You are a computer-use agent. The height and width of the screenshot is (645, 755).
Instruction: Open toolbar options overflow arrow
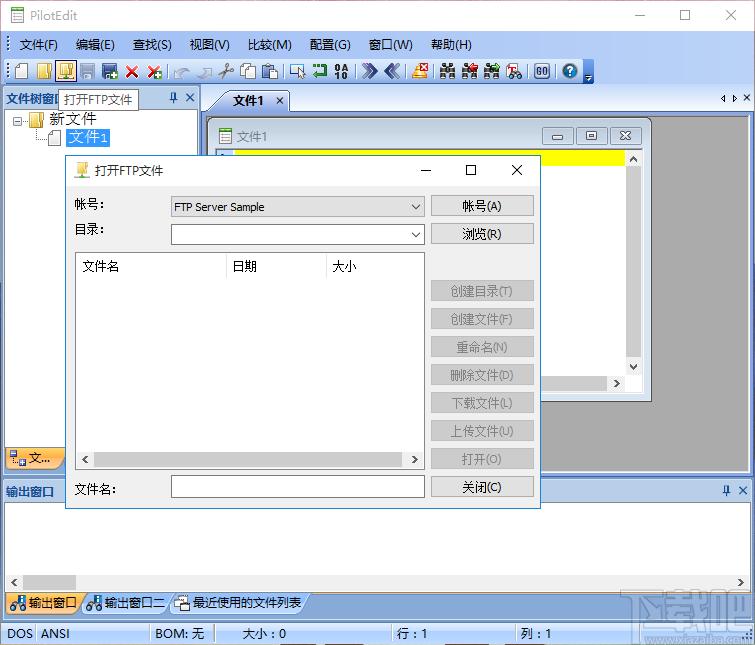pyautogui.click(x=588, y=77)
